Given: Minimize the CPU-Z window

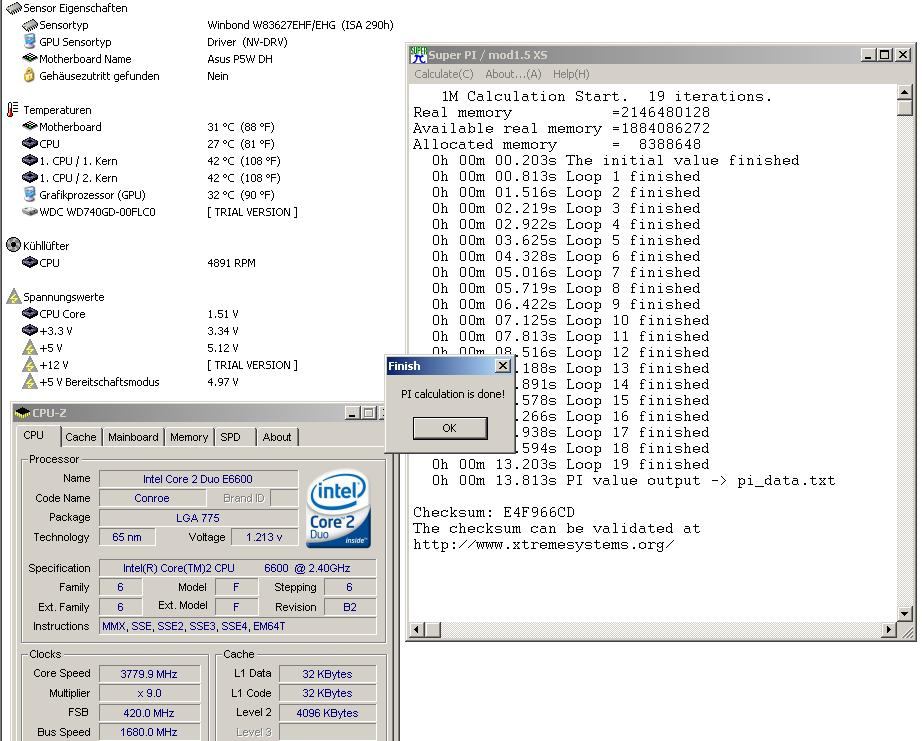Looking at the screenshot, I should pyautogui.click(x=352, y=413).
